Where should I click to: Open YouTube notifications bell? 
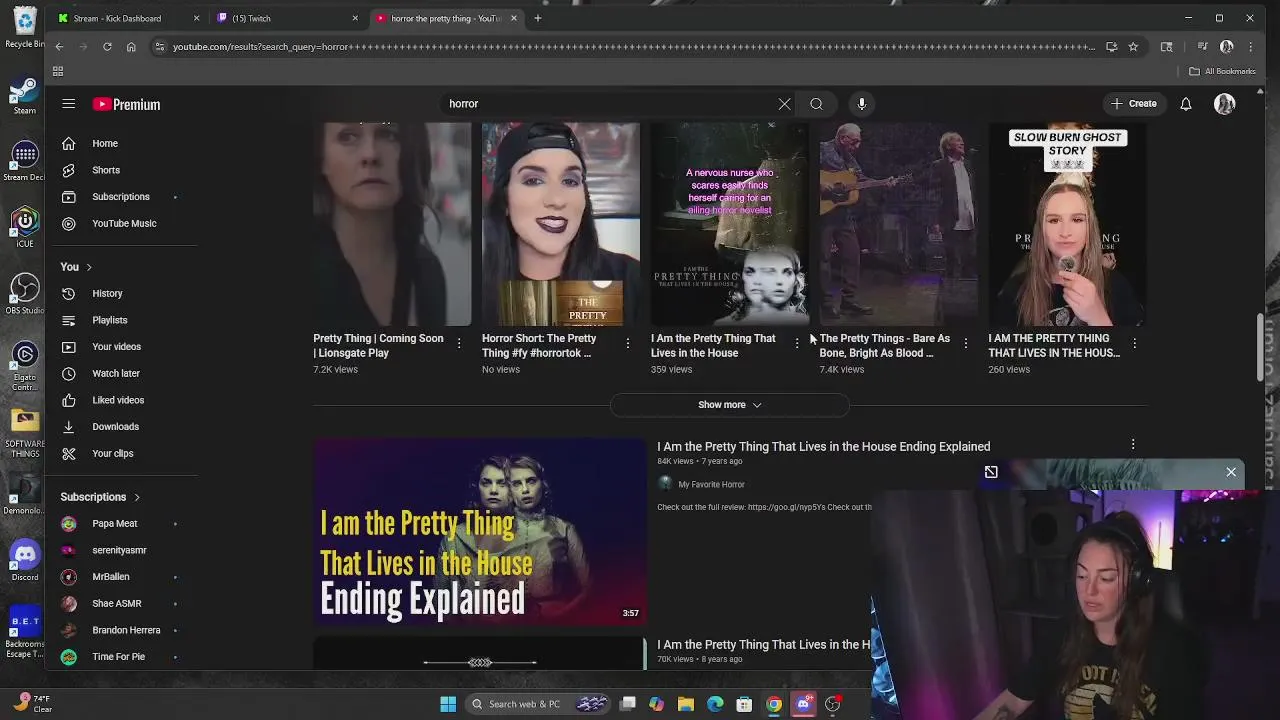pos(1185,104)
